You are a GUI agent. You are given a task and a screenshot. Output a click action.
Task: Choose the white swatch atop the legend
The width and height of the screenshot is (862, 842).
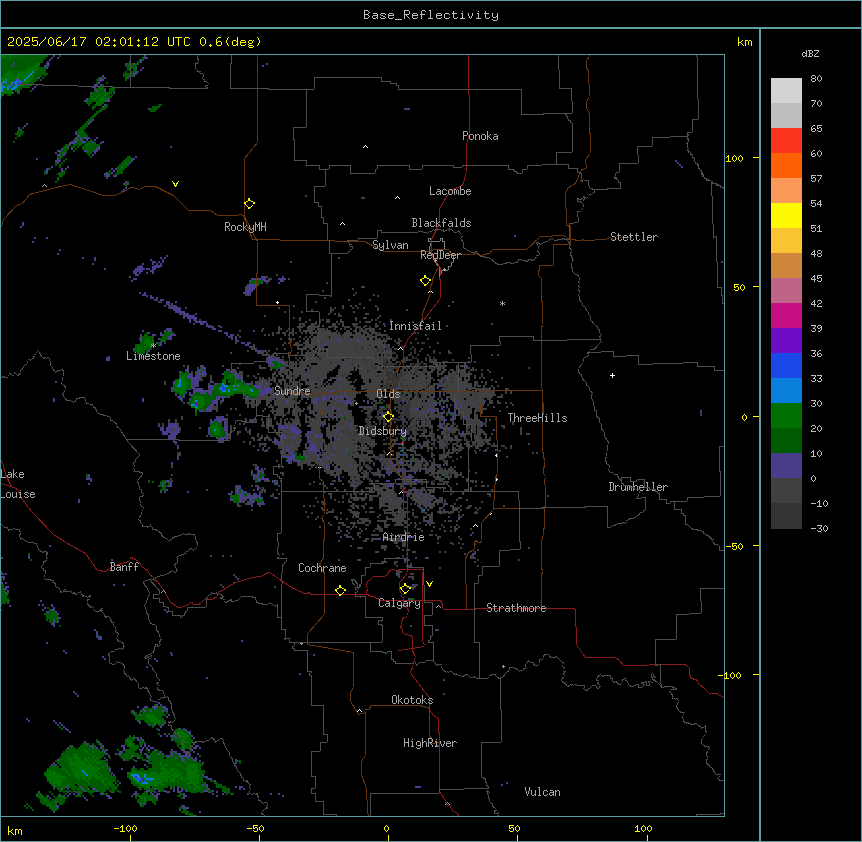tap(786, 90)
